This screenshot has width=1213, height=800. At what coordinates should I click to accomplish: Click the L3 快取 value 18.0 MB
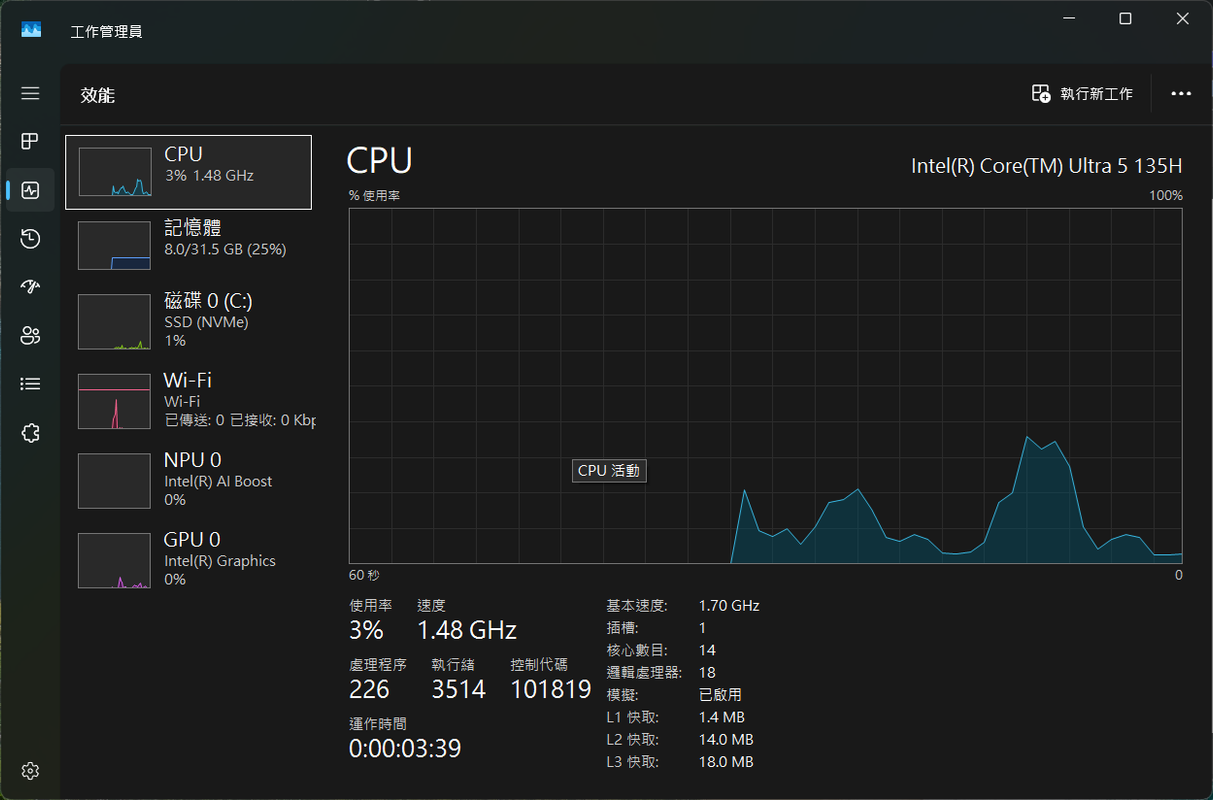(x=726, y=762)
